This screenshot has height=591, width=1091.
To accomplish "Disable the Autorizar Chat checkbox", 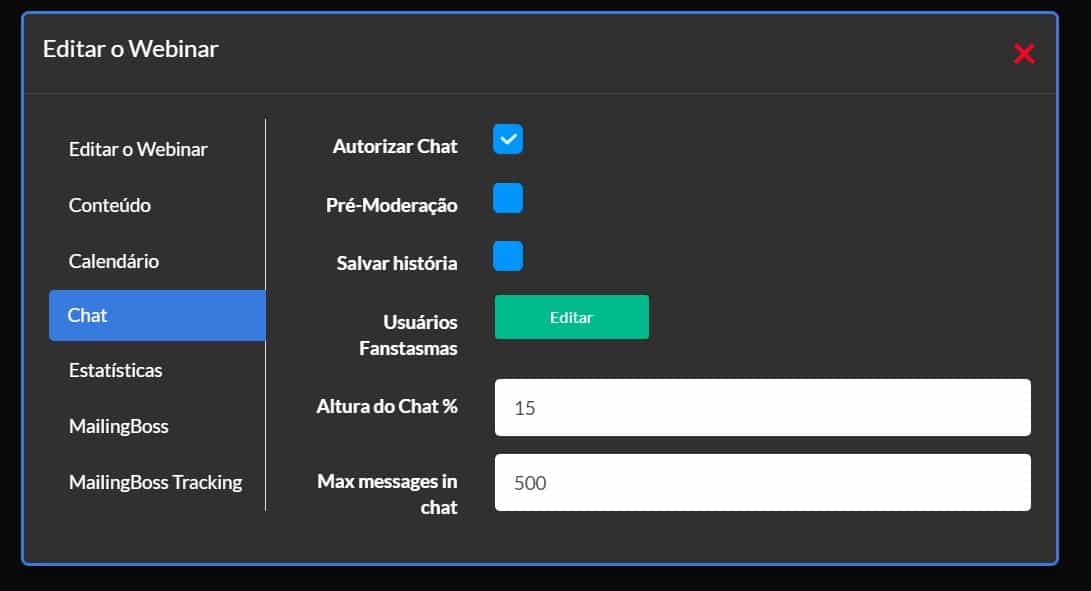I will tap(507, 140).
